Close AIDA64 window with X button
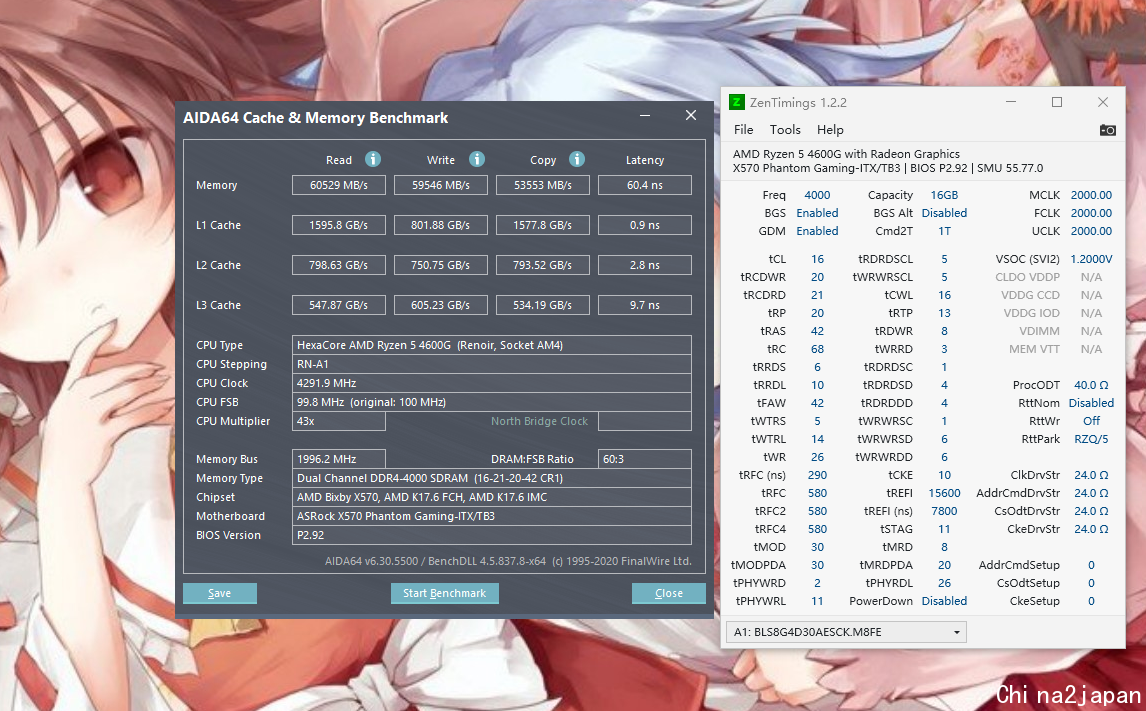The height and width of the screenshot is (711, 1146). click(x=691, y=115)
